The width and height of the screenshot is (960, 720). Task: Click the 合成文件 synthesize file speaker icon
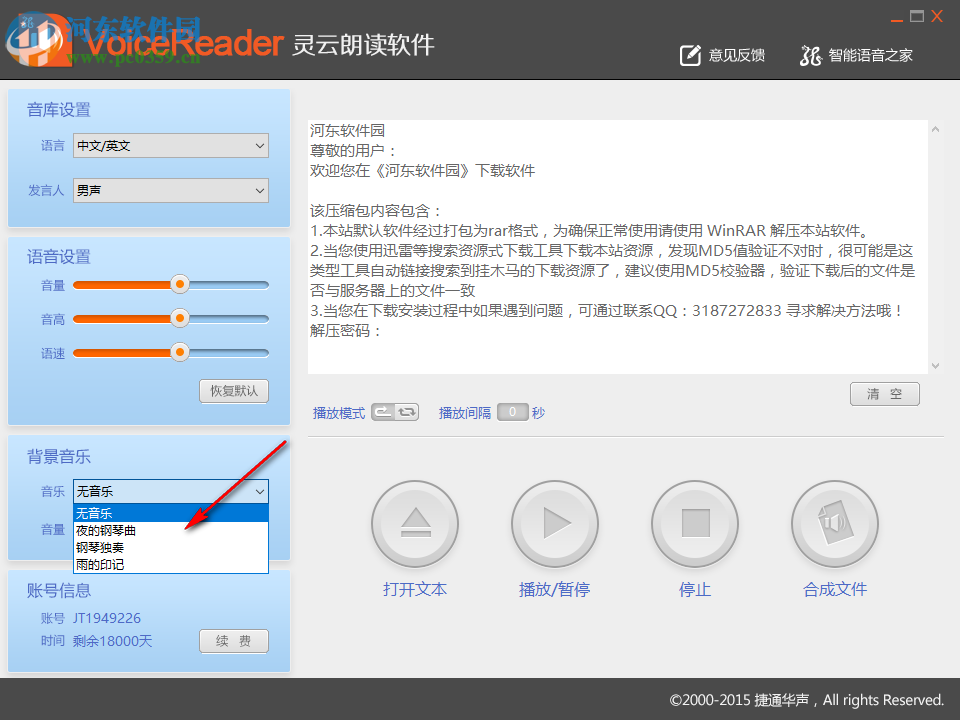coord(834,523)
